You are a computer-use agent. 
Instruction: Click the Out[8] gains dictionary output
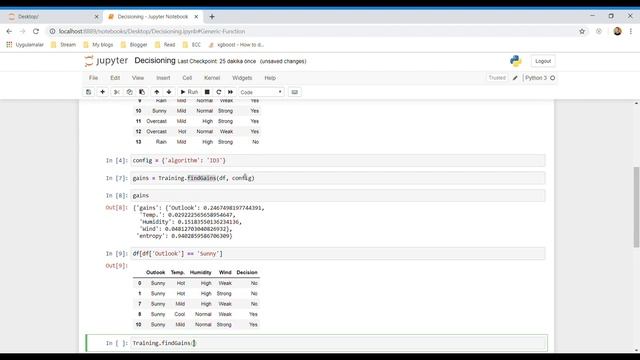(x=199, y=222)
